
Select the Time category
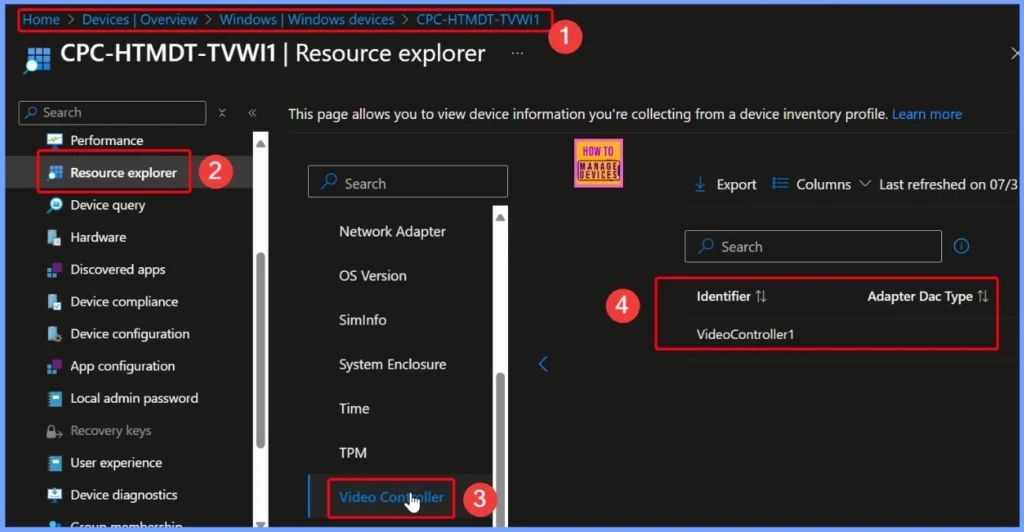coord(354,409)
